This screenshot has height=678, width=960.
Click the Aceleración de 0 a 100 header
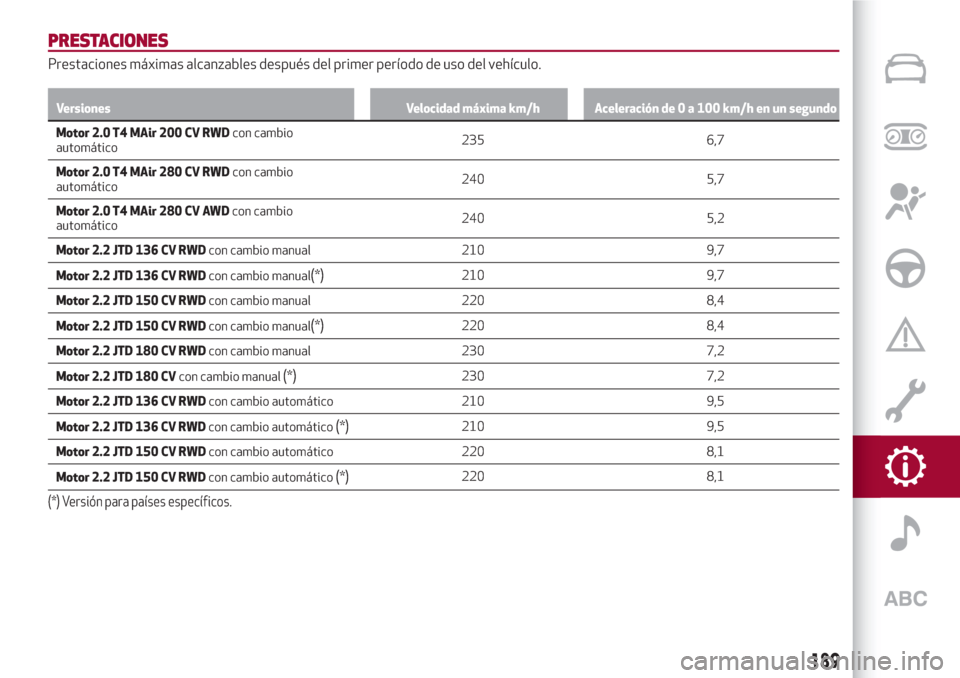click(x=711, y=105)
